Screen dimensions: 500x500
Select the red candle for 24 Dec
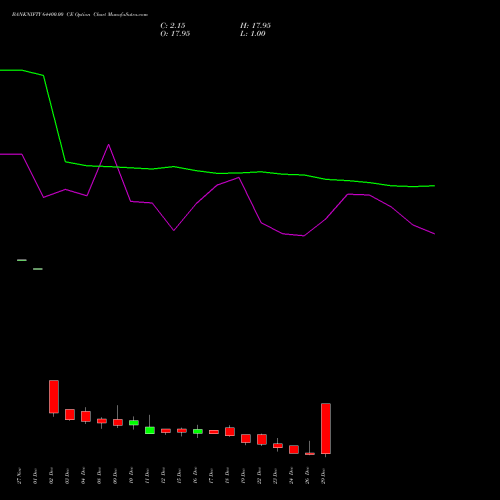[x=294, y=449]
